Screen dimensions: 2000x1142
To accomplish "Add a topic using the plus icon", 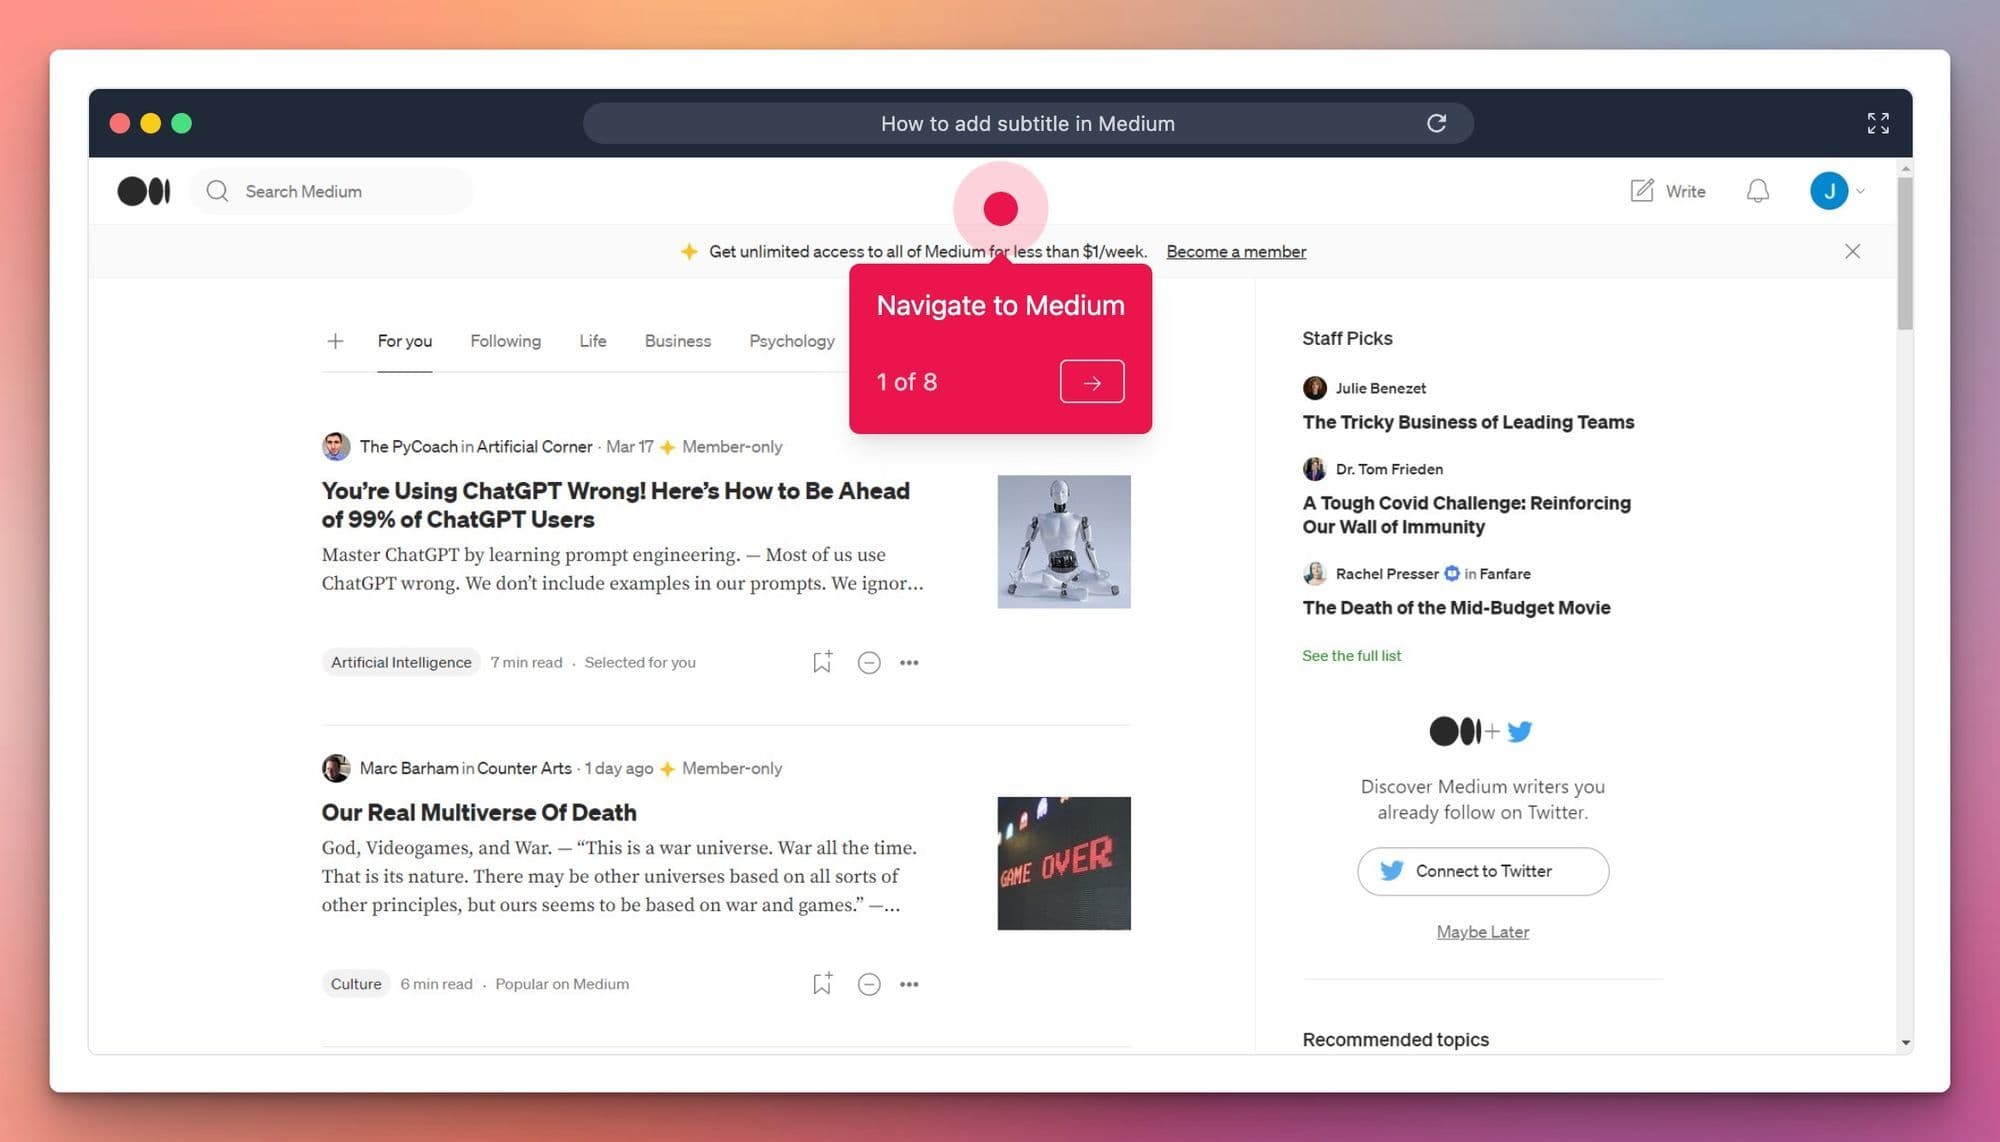I will [336, 341].
